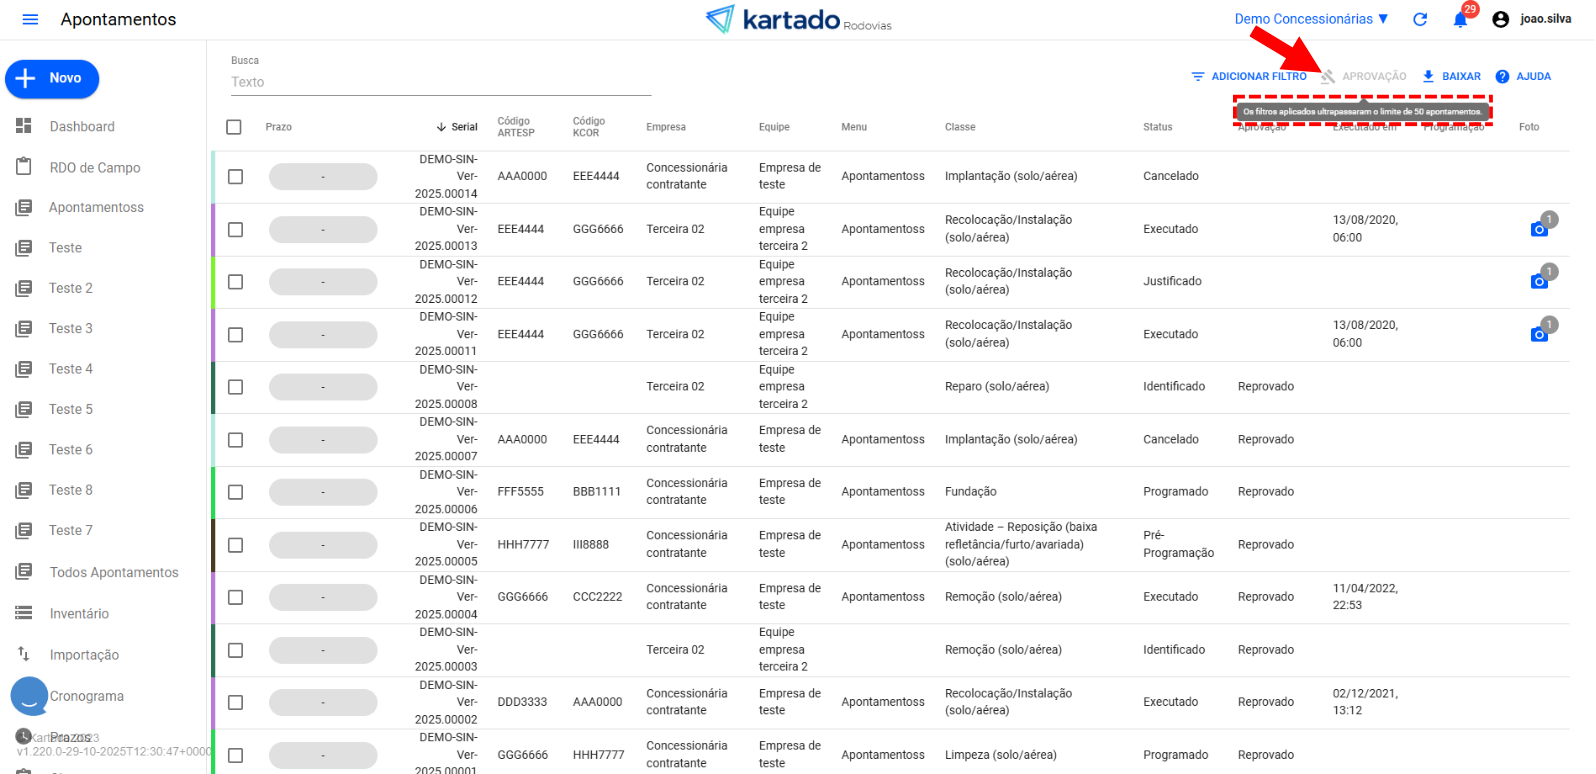The image size is (1596, 774).
Task: Open the notifications bell
Action: [x=1460, y=20]
